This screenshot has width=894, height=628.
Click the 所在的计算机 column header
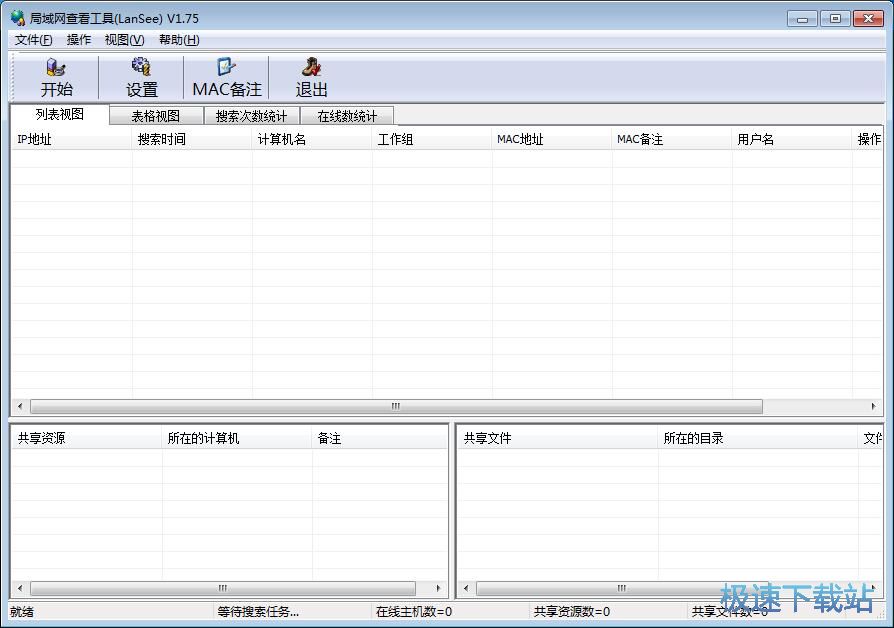(x=237, y=438)
